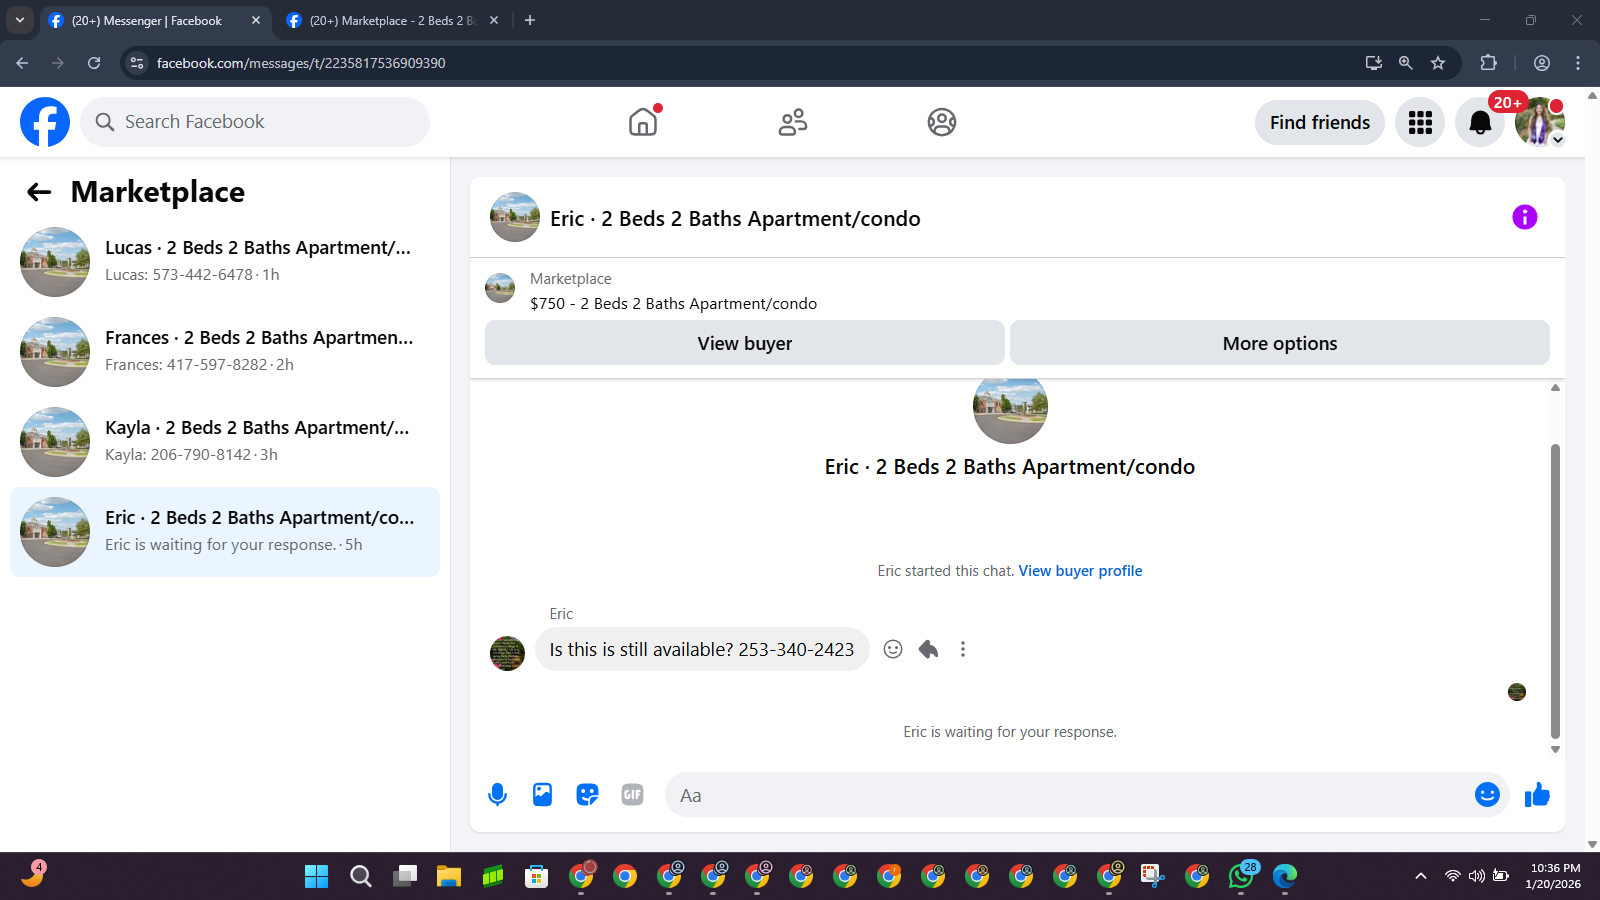
Task: Click the View buyer button
Action: (745, 343)
